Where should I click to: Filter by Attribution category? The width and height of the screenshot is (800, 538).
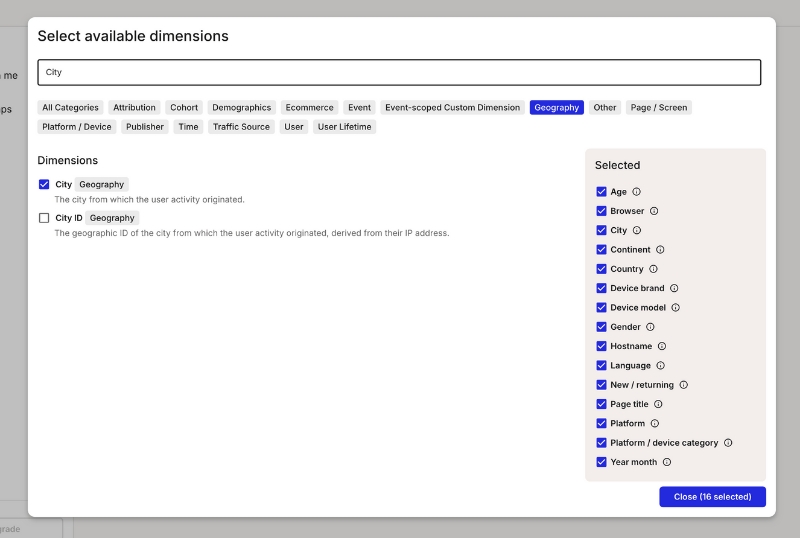coord(134,108)
